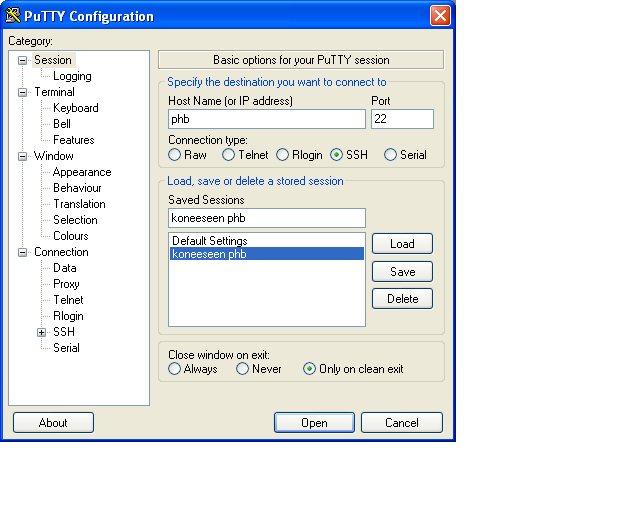Viewport: 640px width, 512px height.
Task: Open the SSH settings category in tree
Action: point(64,332)
